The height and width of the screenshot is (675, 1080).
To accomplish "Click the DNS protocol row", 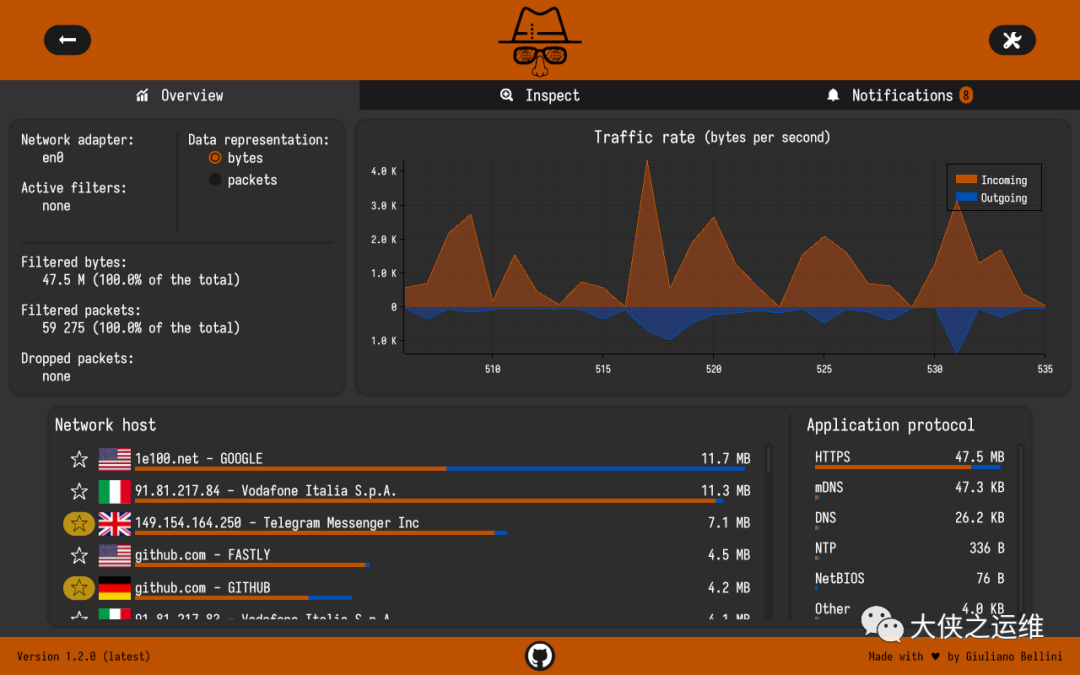I will pyautogui.click(x=909, y=519).
